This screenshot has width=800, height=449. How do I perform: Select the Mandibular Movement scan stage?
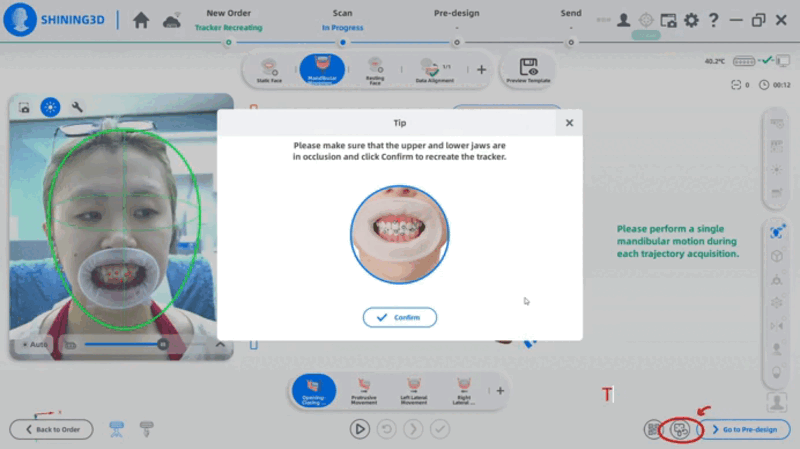click(x=322, y=69)
